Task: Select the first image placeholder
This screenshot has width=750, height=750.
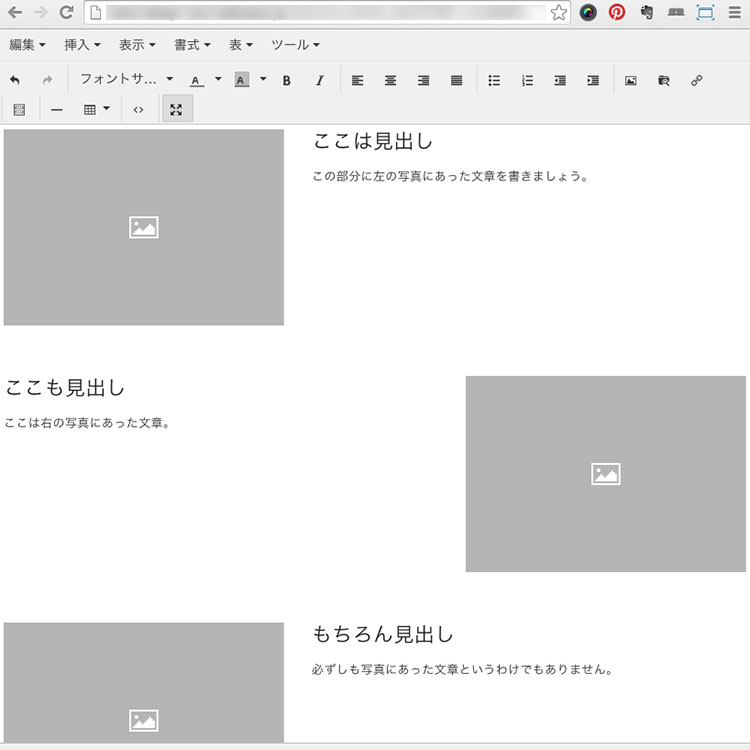Action: (x=144, y=227)
